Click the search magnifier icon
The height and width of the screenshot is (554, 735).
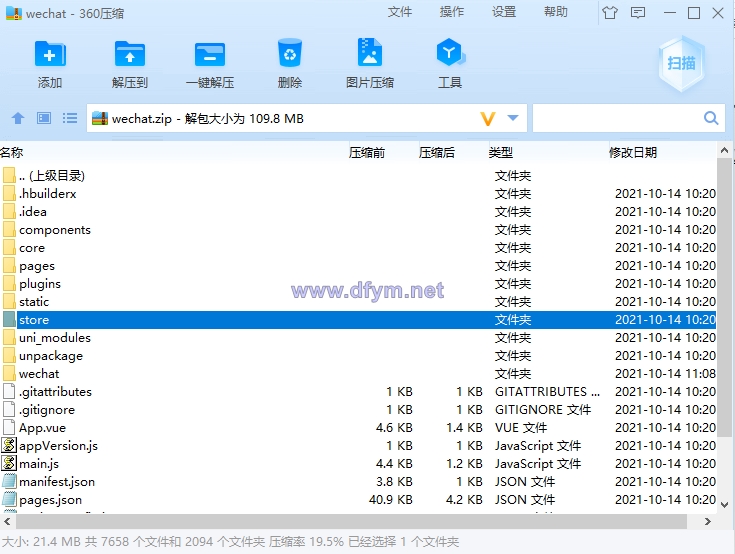click(711, 118)
